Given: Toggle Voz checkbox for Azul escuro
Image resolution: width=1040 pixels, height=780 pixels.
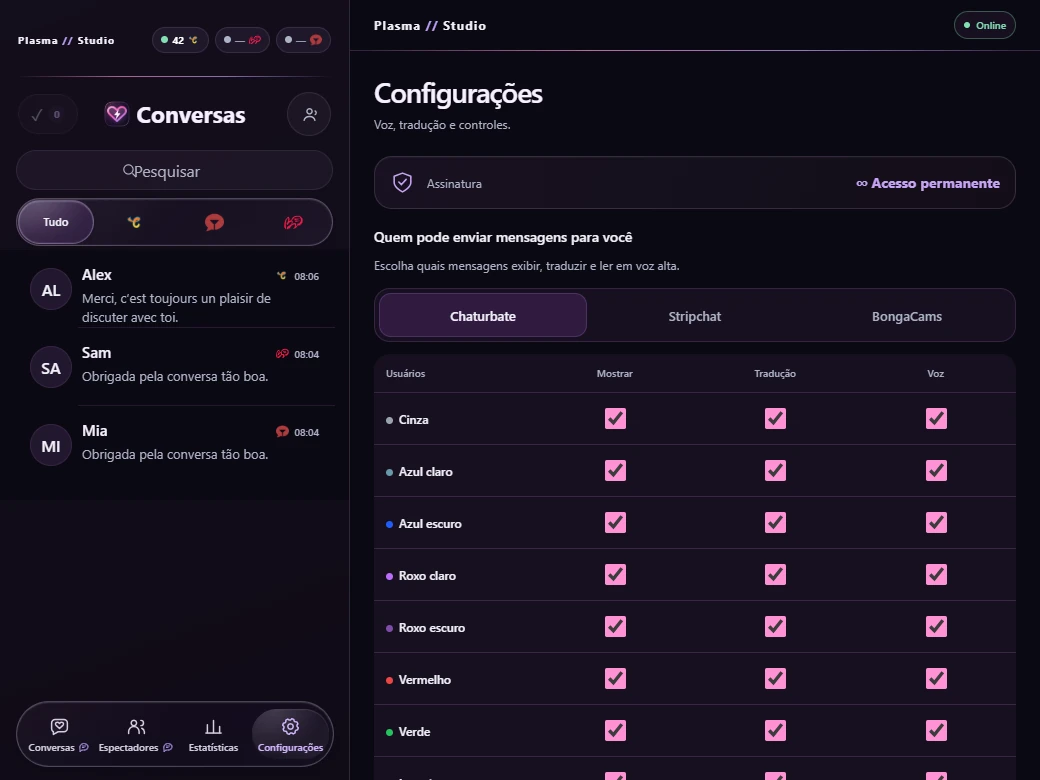Looking at the screenshot, I should 937,523.
